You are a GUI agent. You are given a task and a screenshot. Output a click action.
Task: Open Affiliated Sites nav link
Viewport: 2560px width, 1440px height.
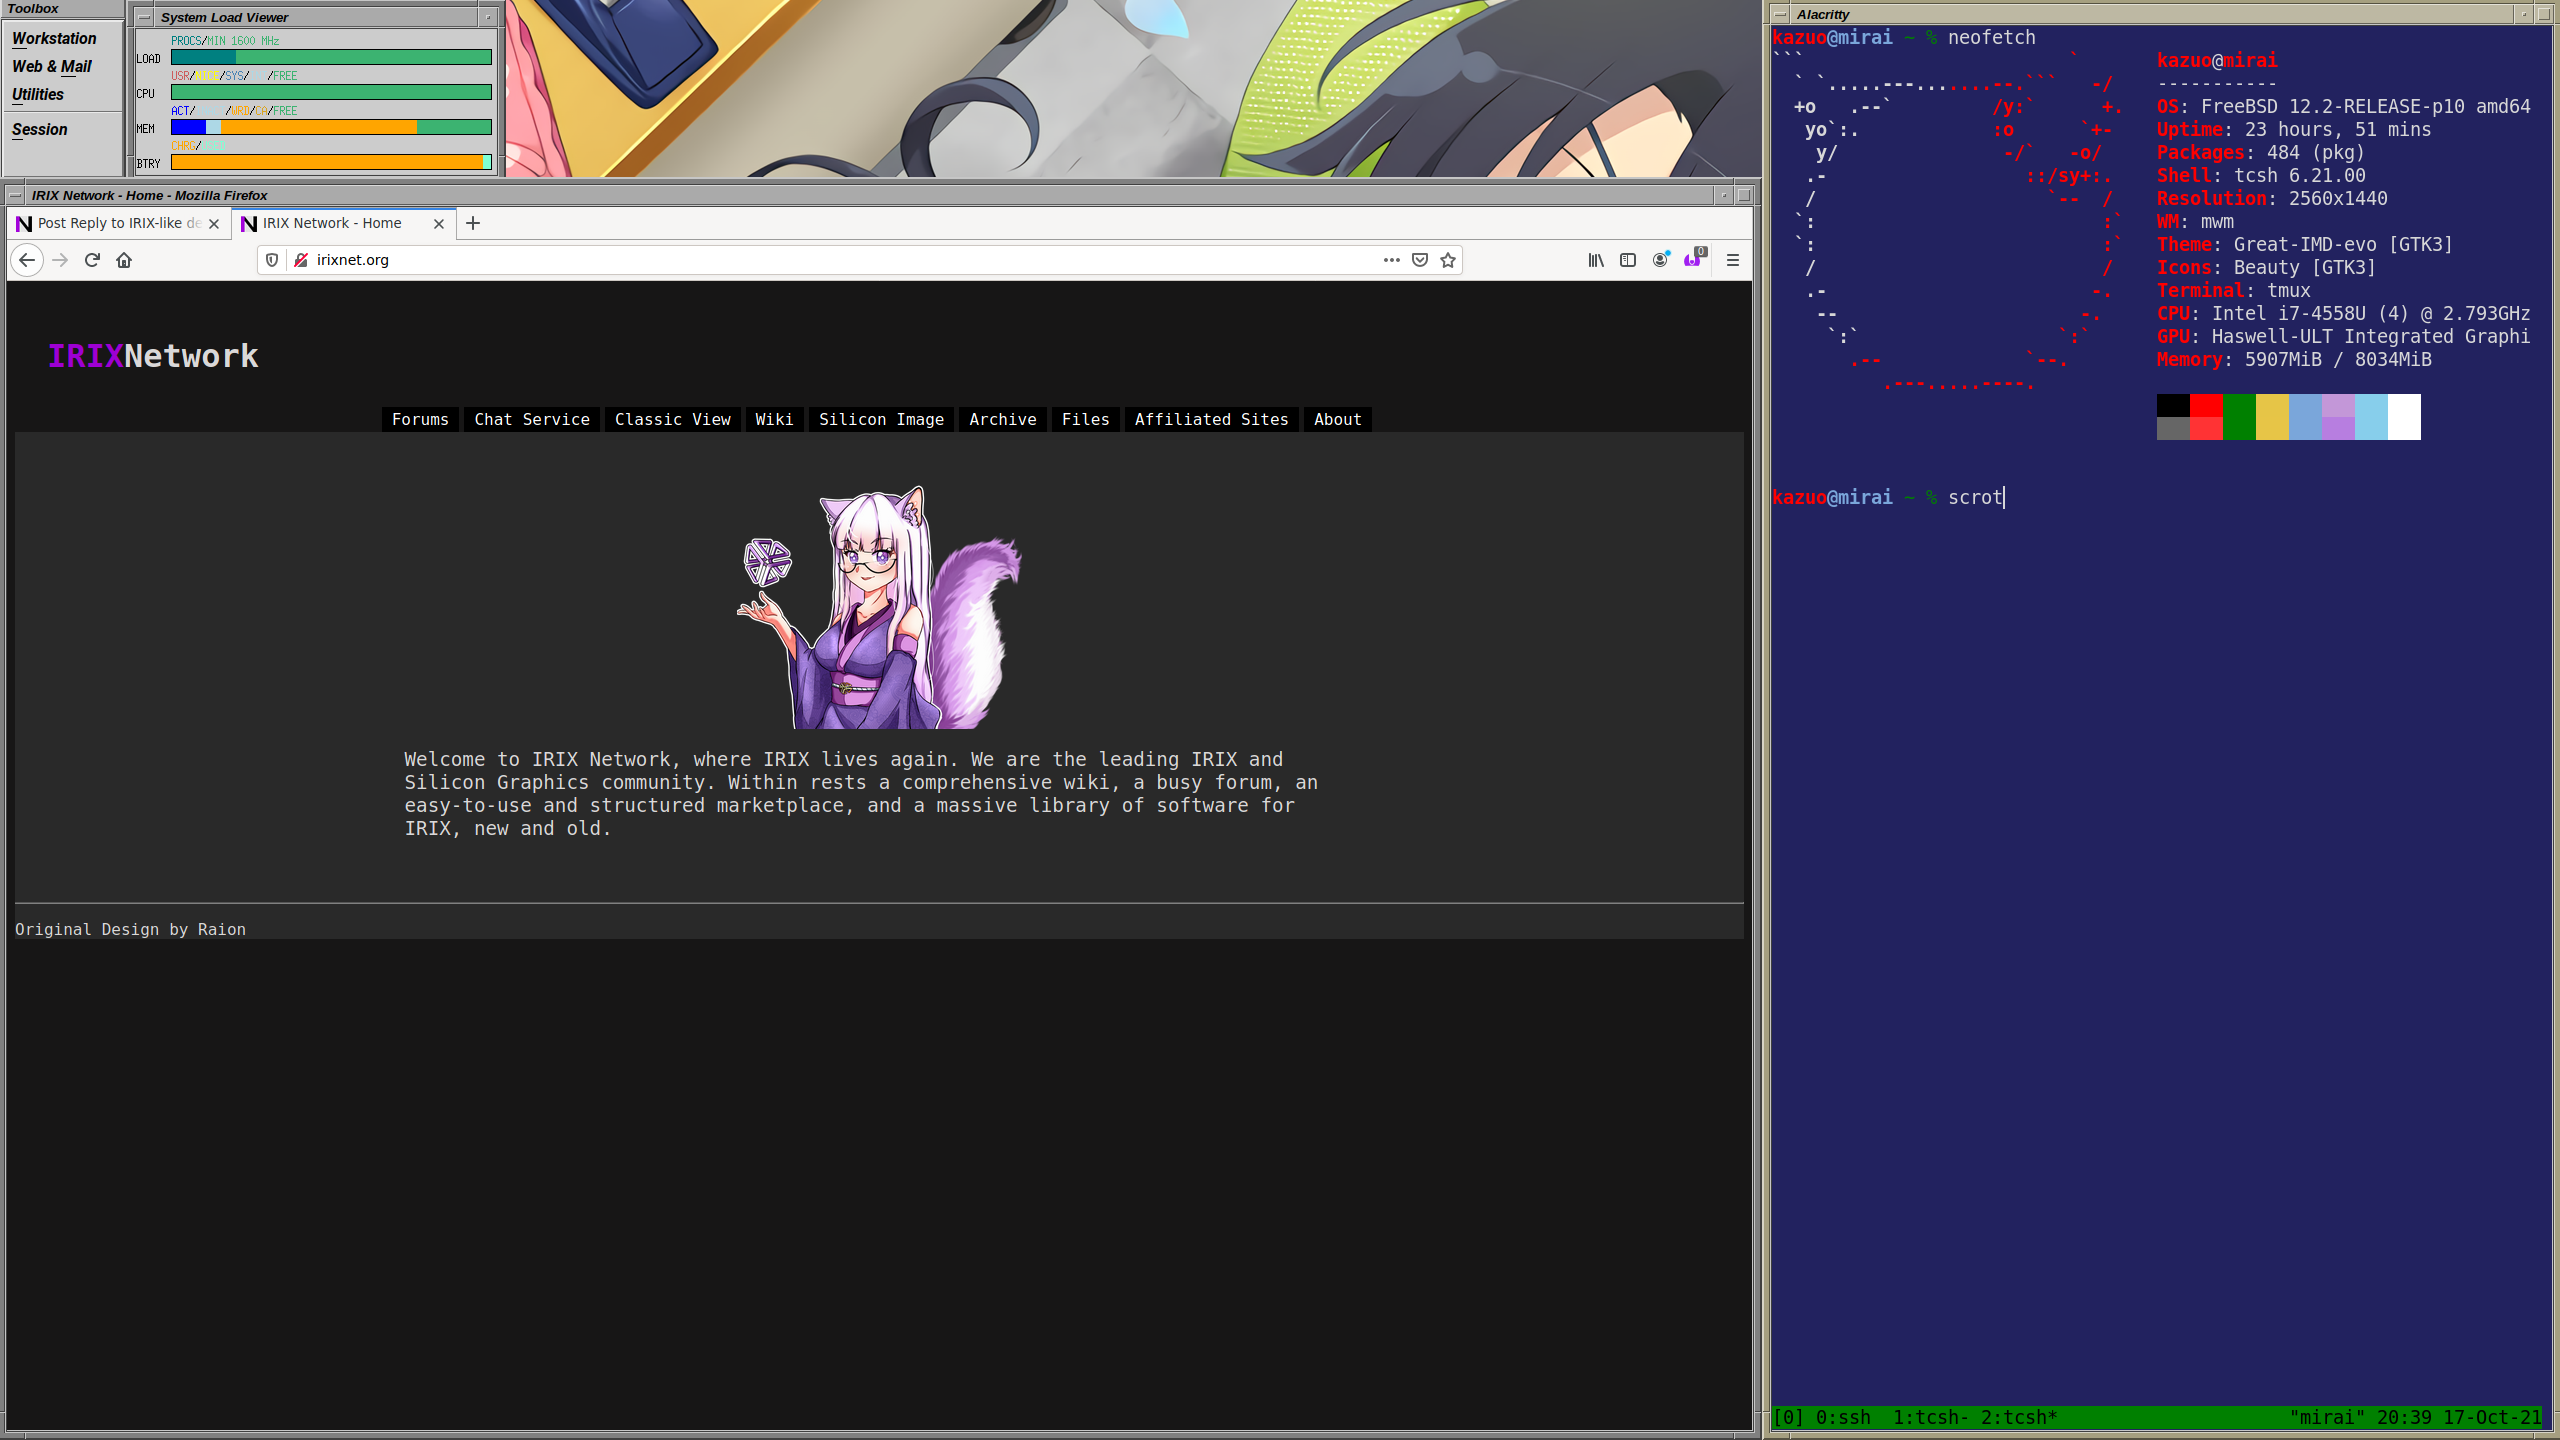1211,419
